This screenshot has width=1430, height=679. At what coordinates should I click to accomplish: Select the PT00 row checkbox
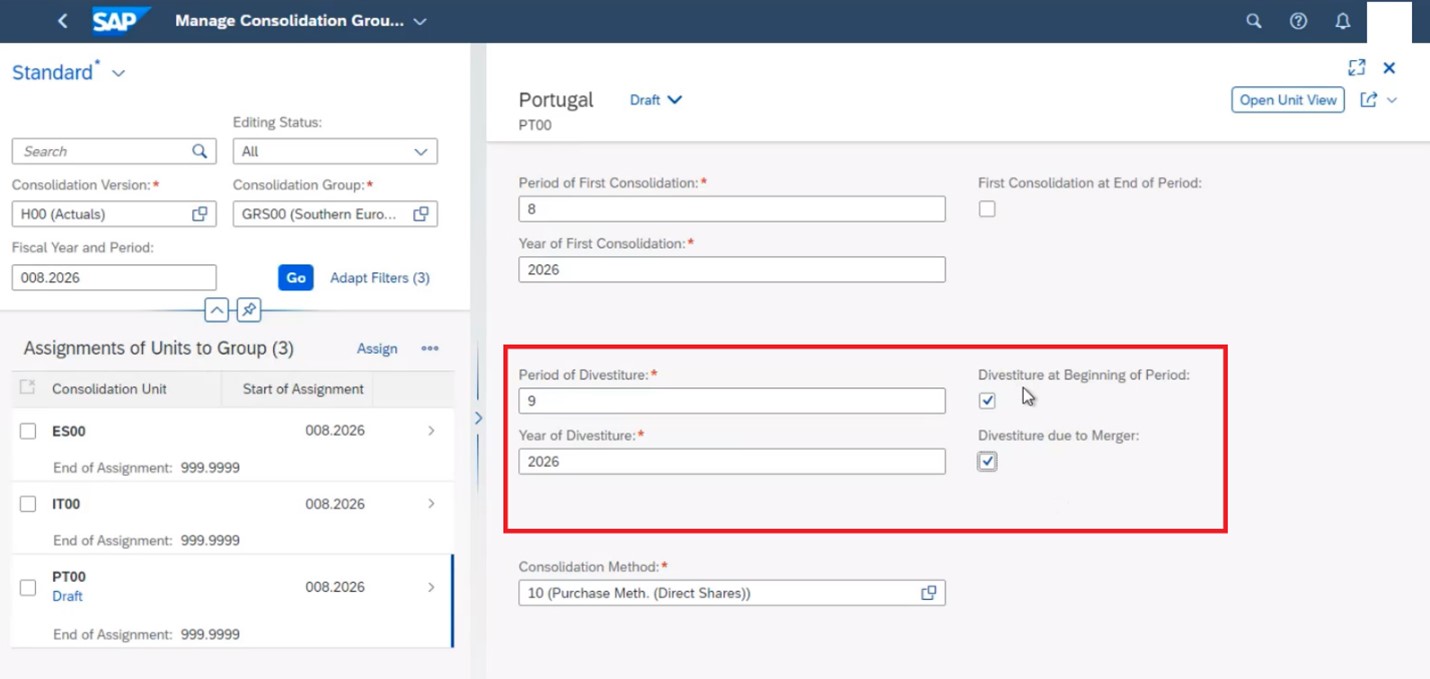pos(28,587)
